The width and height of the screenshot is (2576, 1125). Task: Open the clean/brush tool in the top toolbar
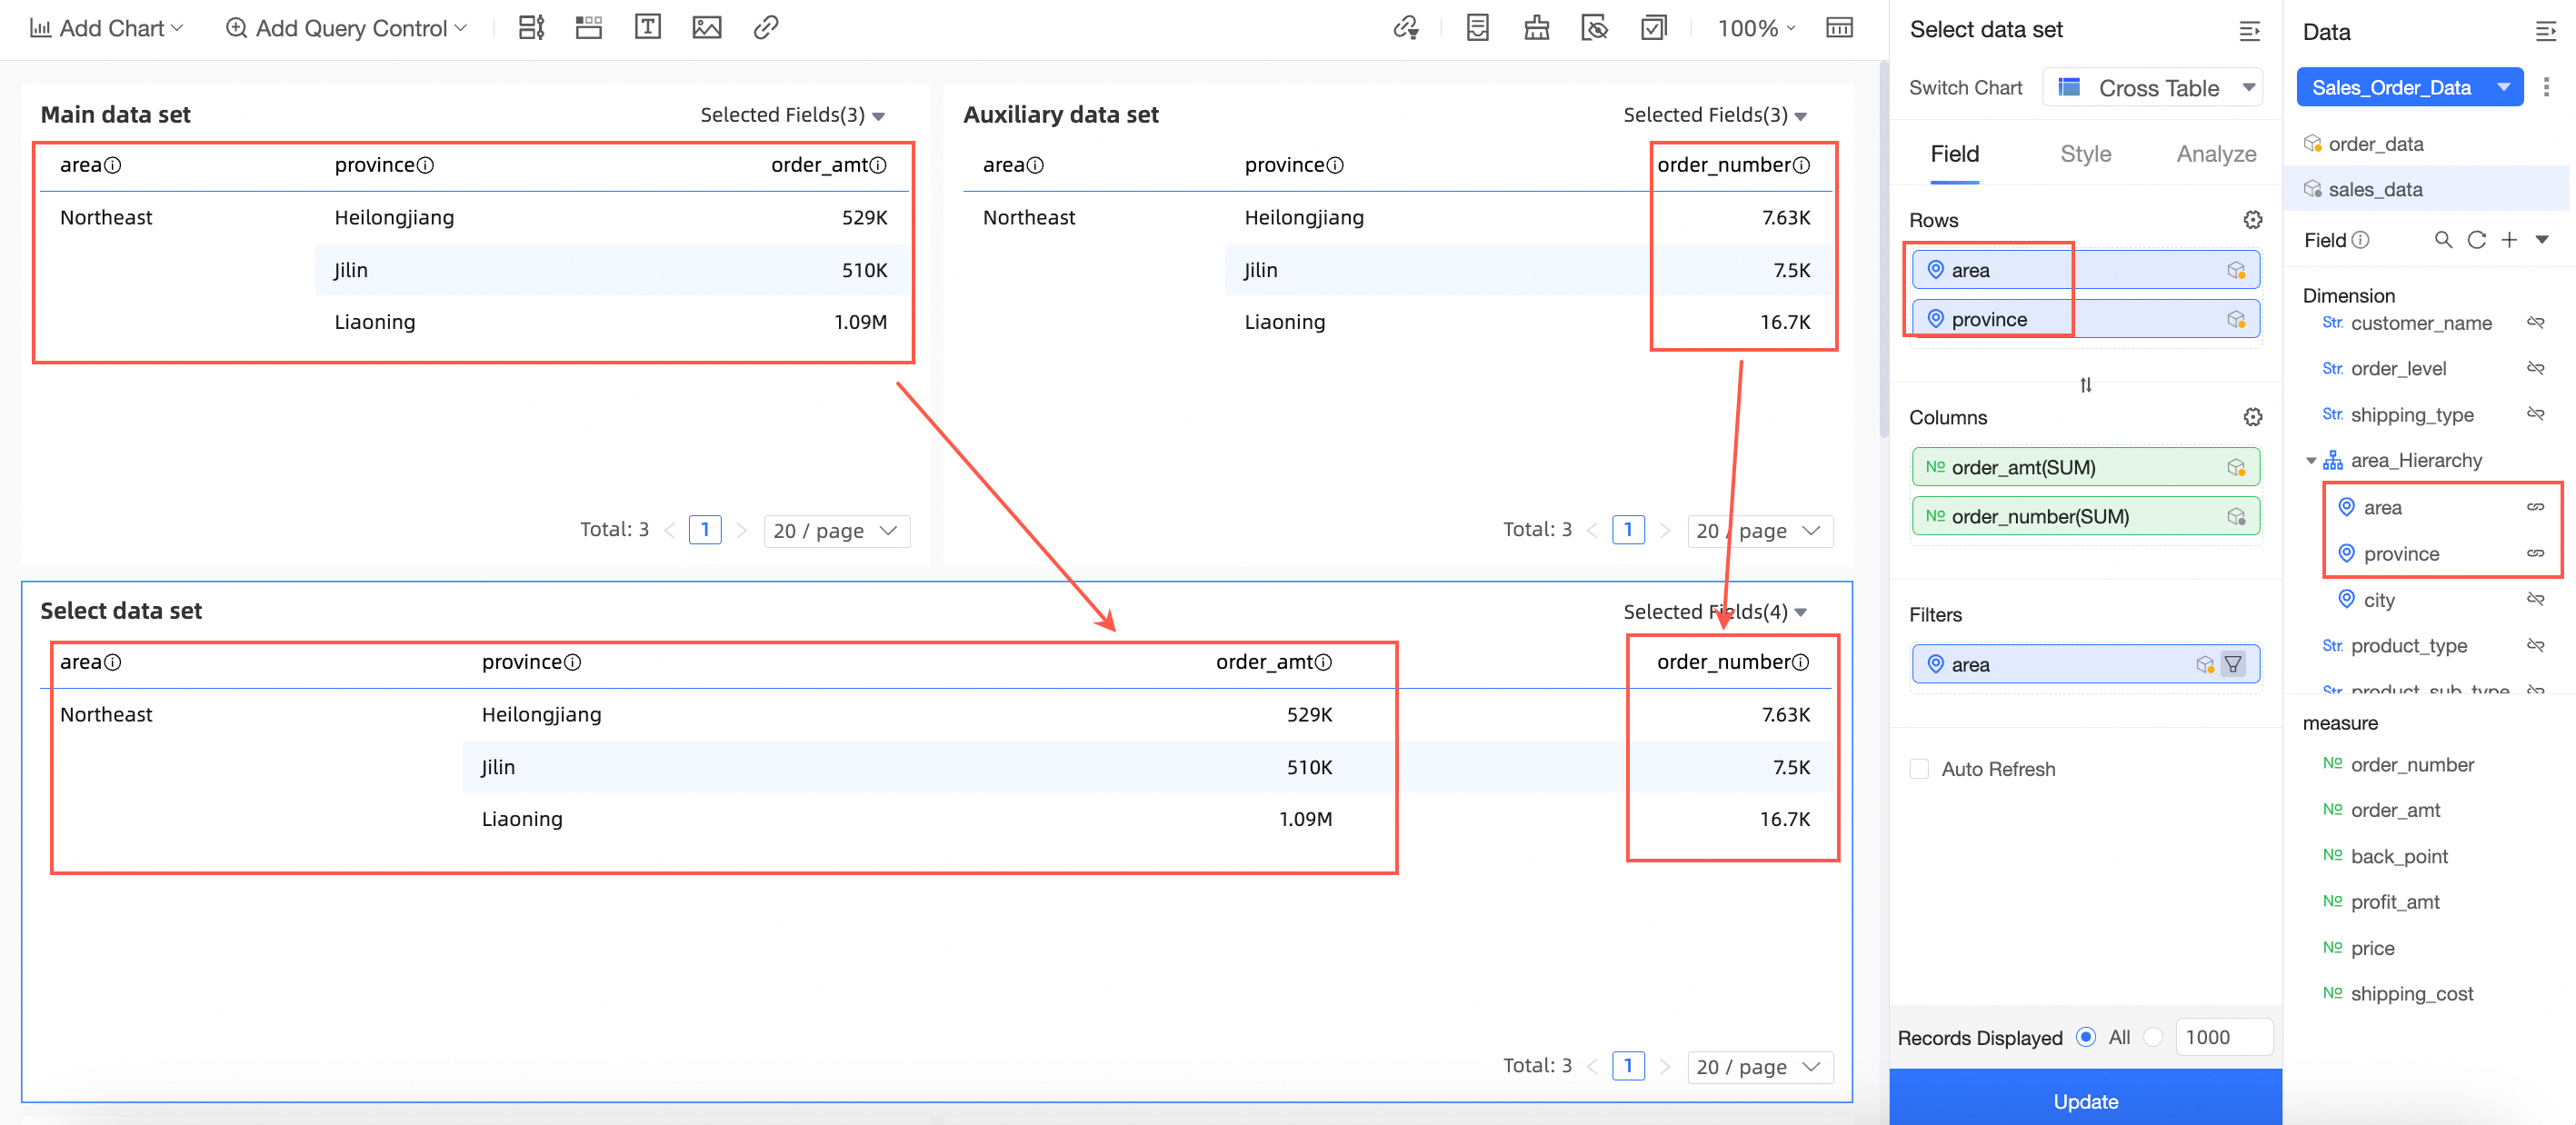(x=1536, y=28)
